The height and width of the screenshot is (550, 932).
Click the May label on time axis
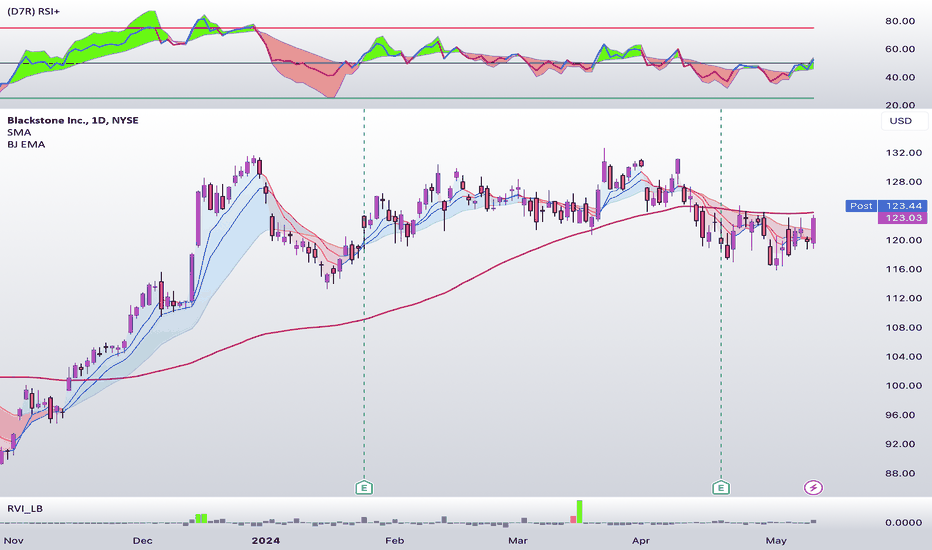point(776,540)
